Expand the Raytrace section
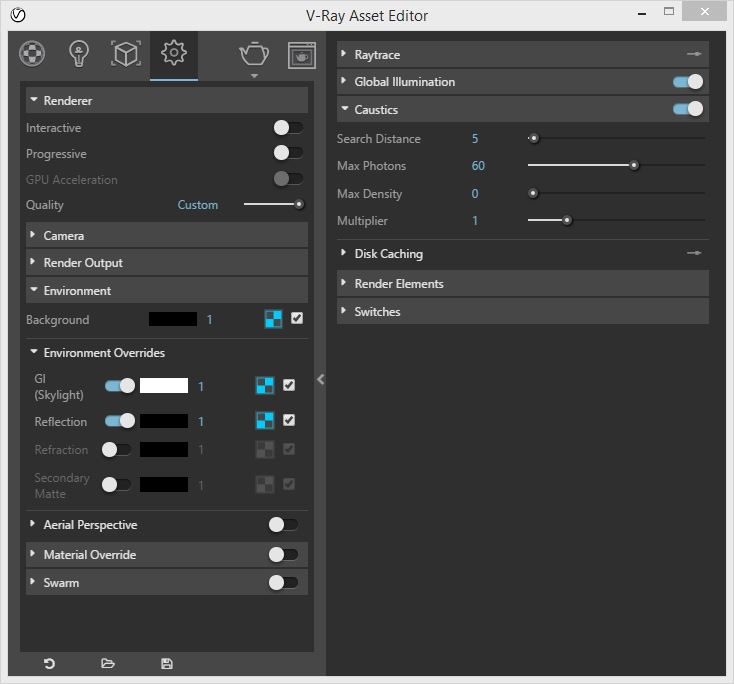 pyautogui.click(x=522, y=54)
